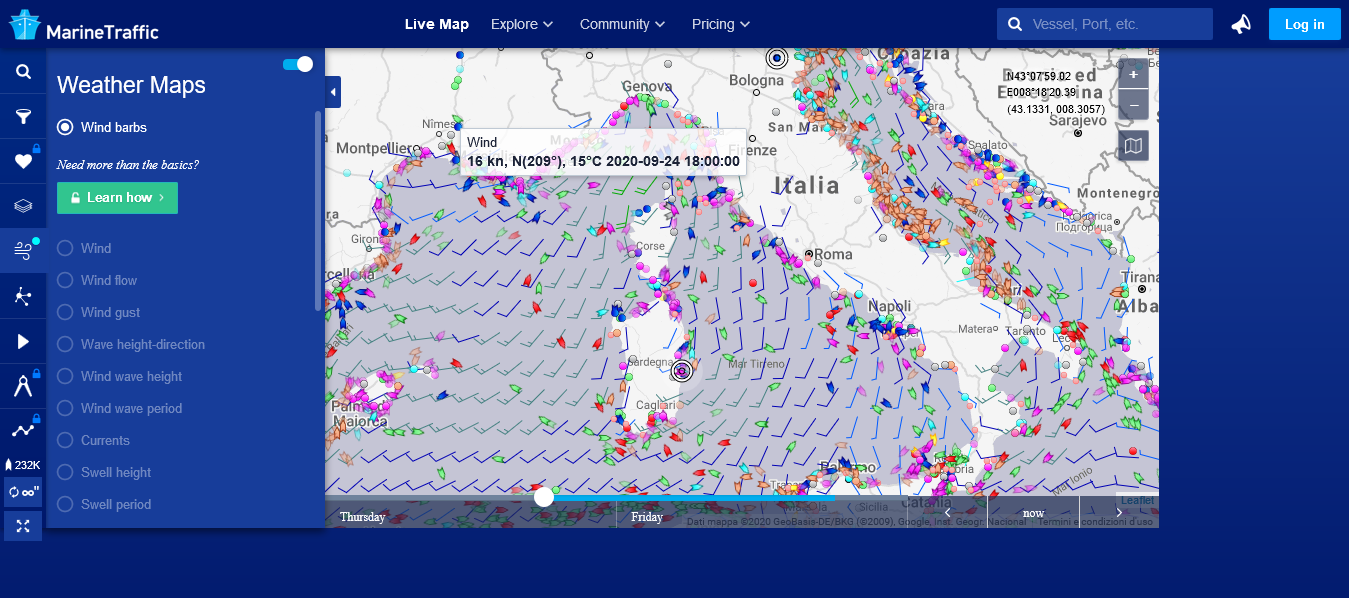Open the Pricing dropdown menu

click(x=721, y=24)
